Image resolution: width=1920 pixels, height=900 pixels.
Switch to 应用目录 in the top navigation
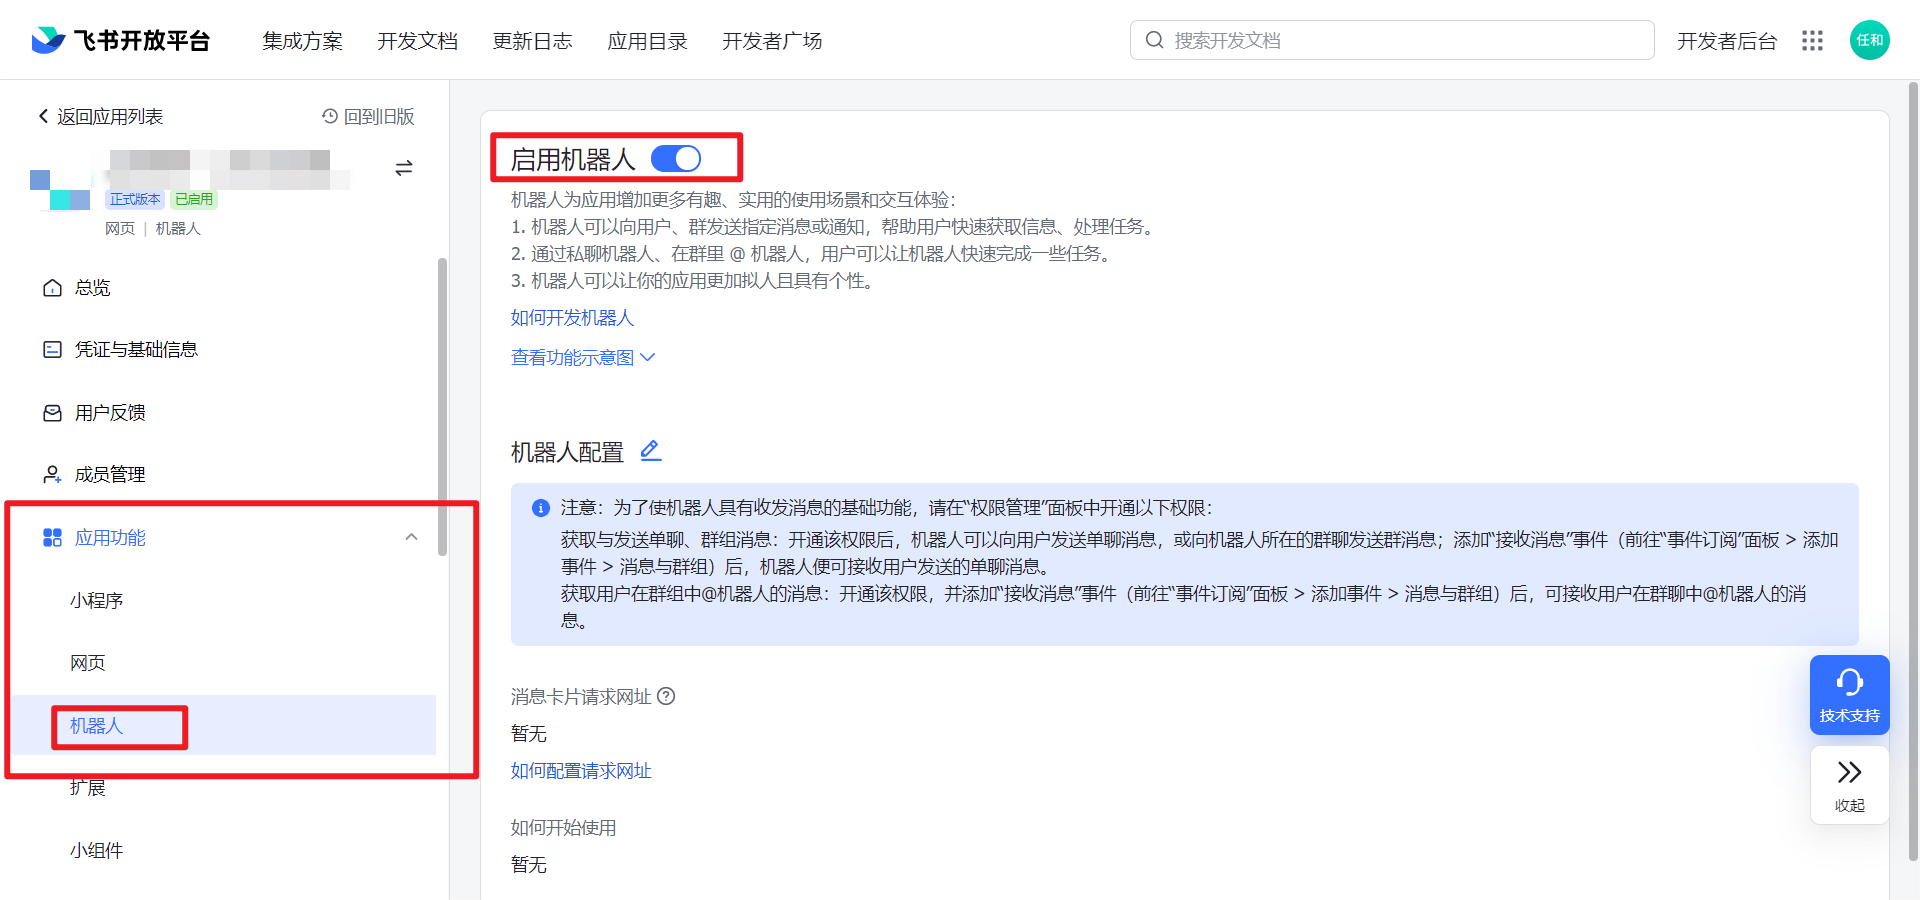647,41
